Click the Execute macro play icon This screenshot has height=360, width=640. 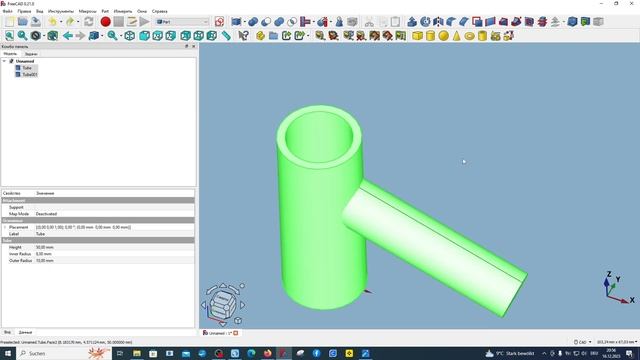click(144, 22)
